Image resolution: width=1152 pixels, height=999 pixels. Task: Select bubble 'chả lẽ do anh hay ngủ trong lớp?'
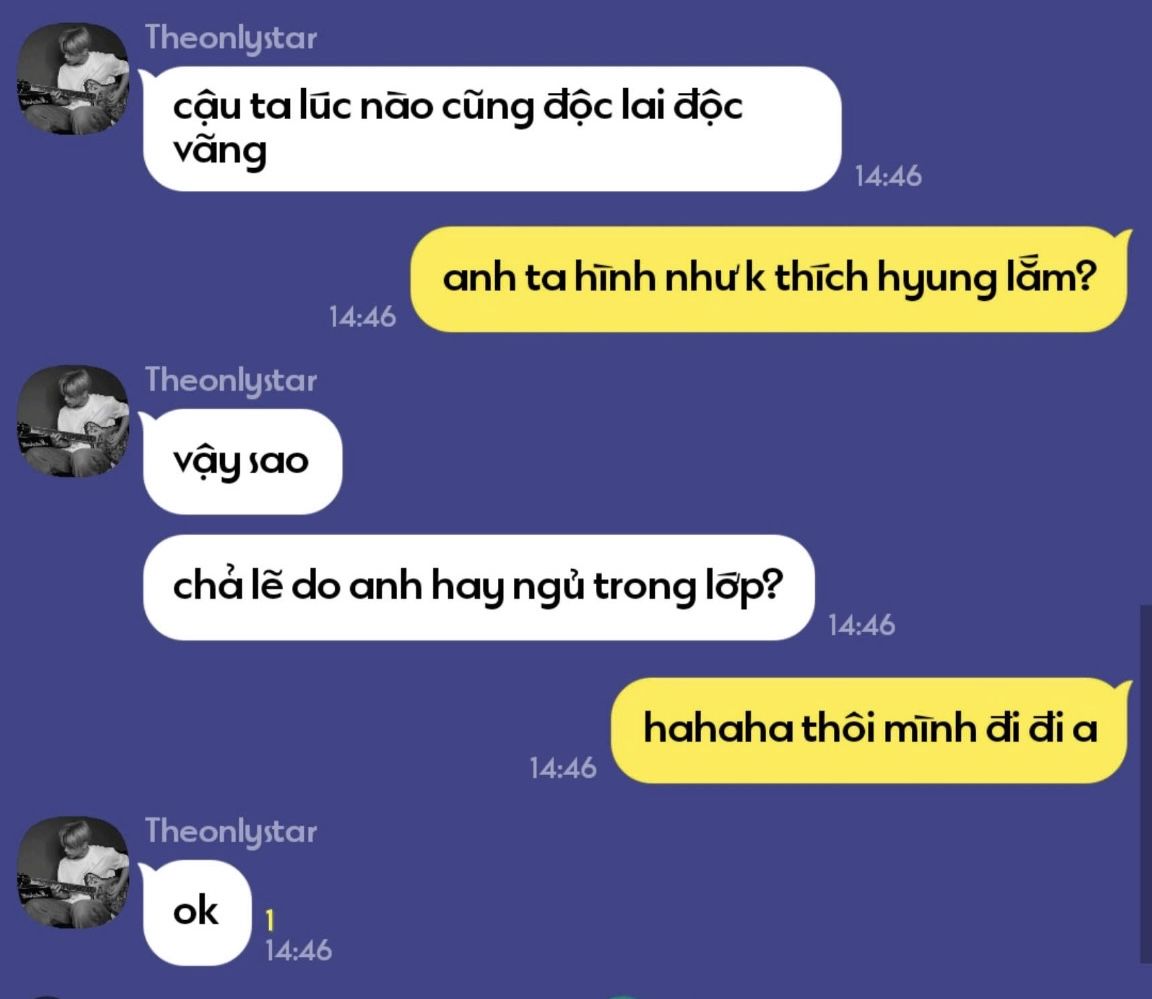(x=478, y=587)
